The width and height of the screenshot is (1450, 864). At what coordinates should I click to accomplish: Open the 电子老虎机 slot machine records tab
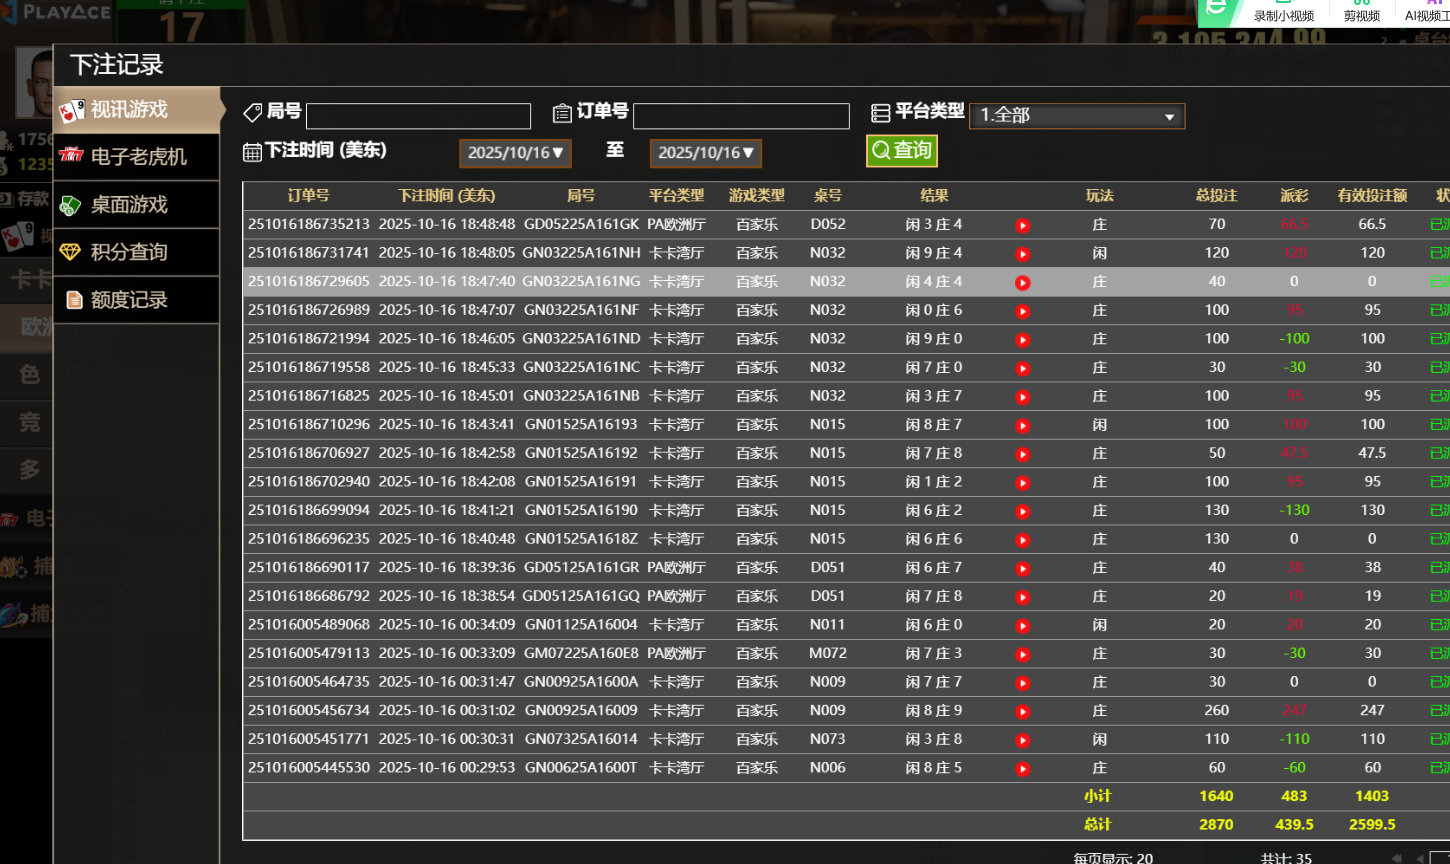[137, 157]
